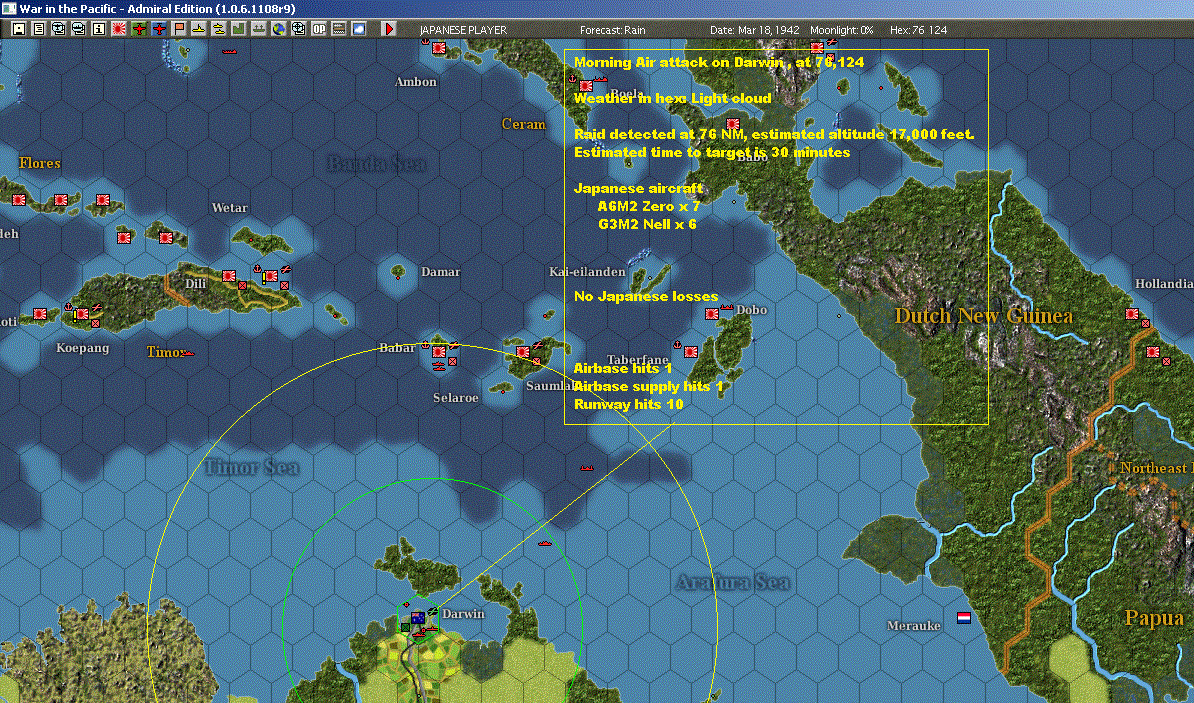1194x703 pixels.
Task: Select the Japanese base flag at Saumlaki
Action: [x=522, y=352]
